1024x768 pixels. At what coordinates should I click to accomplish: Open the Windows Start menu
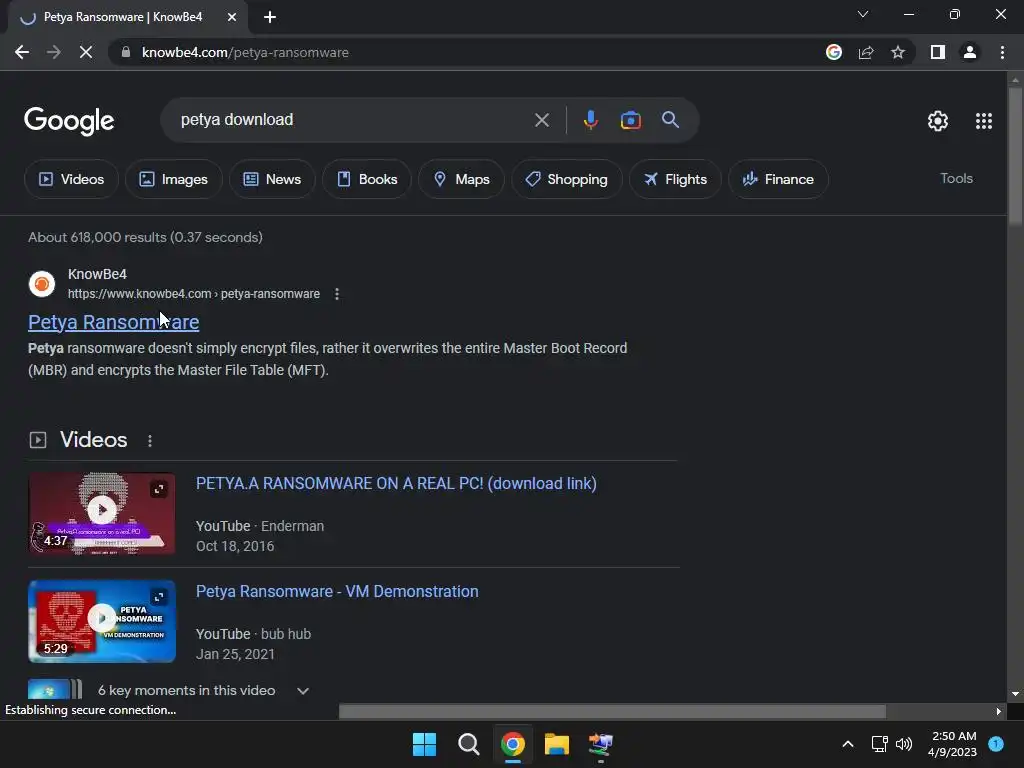coord(424,744)
